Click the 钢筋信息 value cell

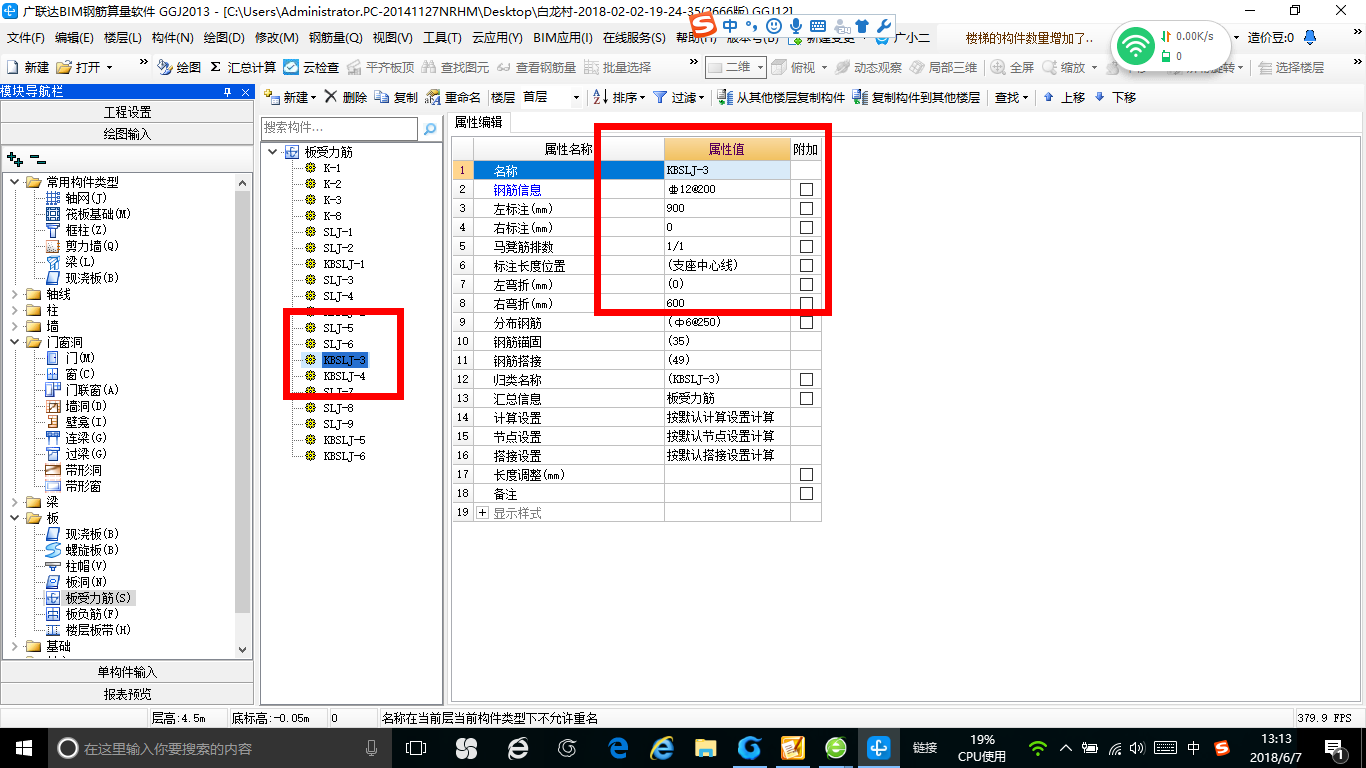[727, 189]
